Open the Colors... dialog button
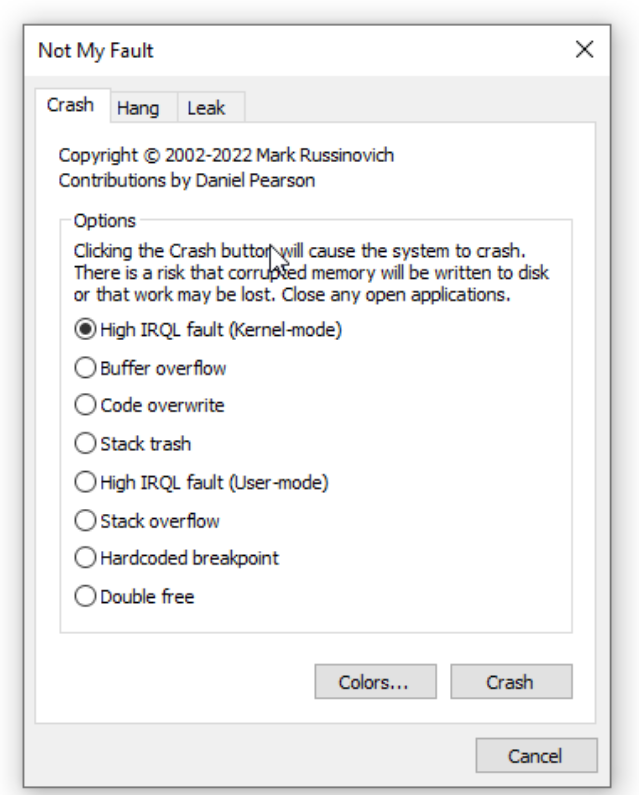The height and width of the screenshot is (795, 639). point(374,683)
